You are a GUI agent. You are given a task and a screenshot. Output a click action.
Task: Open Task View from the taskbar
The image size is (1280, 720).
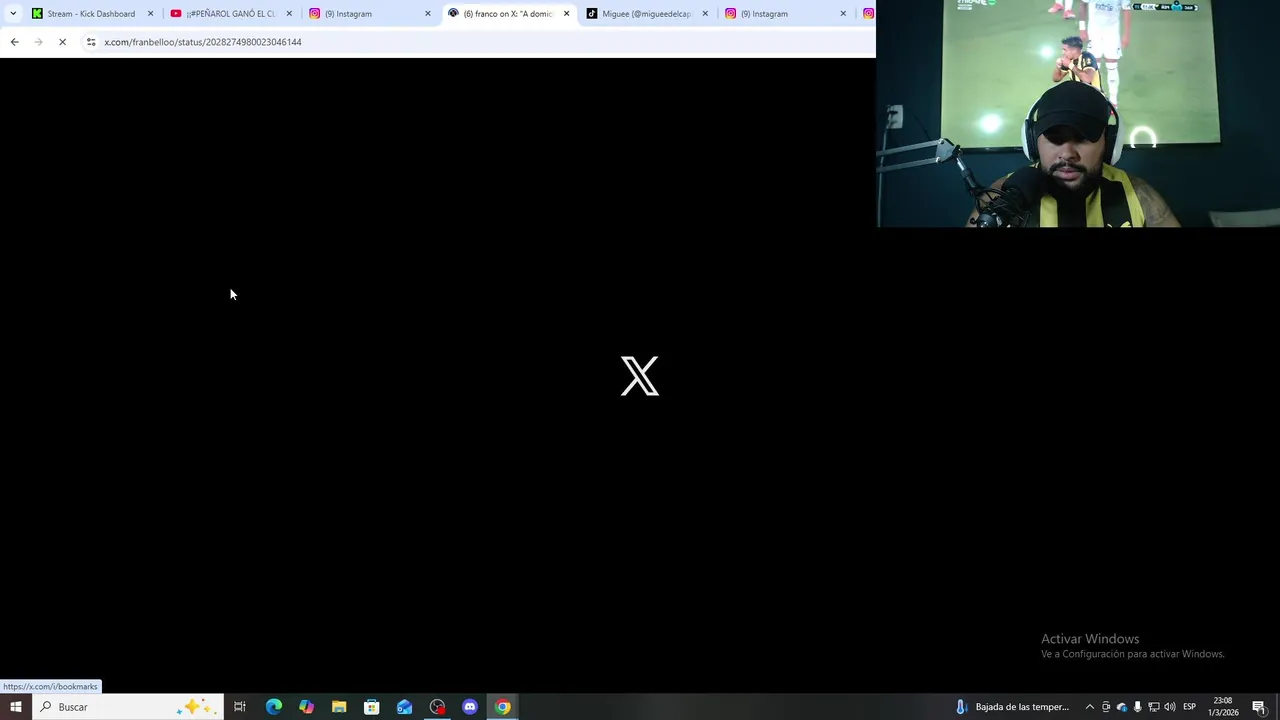coord(240,707)
